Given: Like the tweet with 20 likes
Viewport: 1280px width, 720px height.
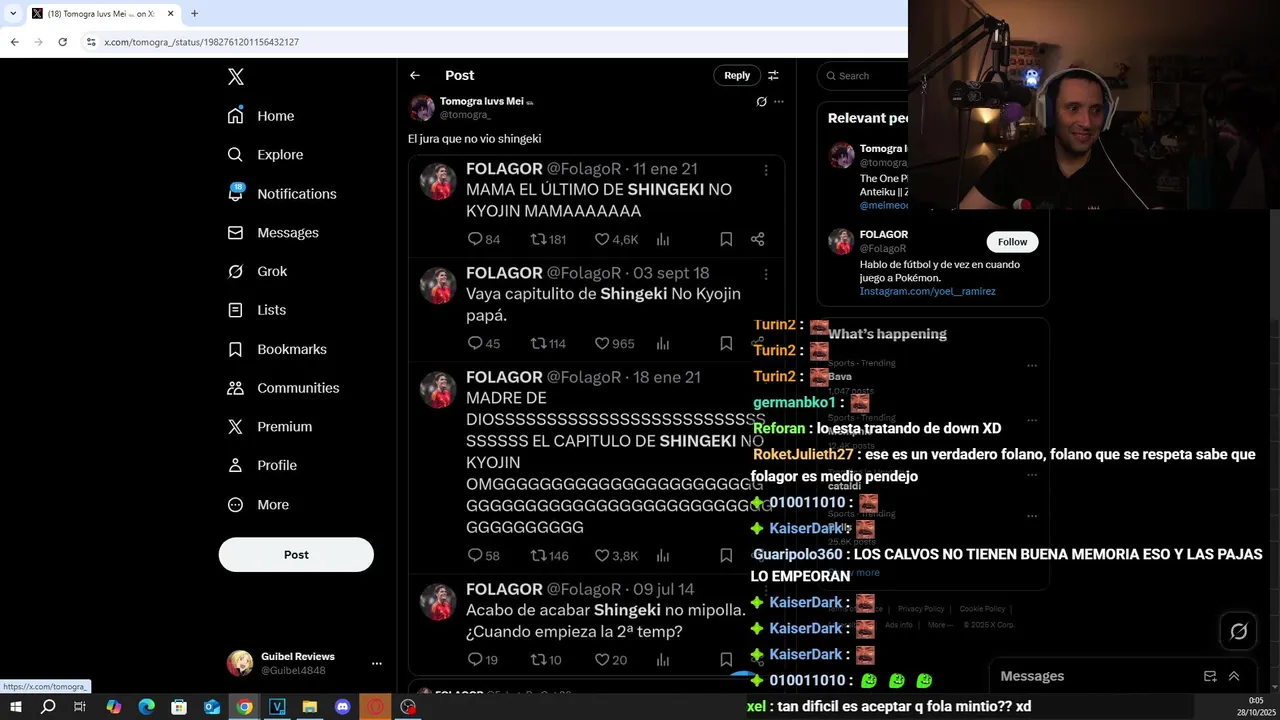Looking at the screenshot, I should tap(611, 659).
